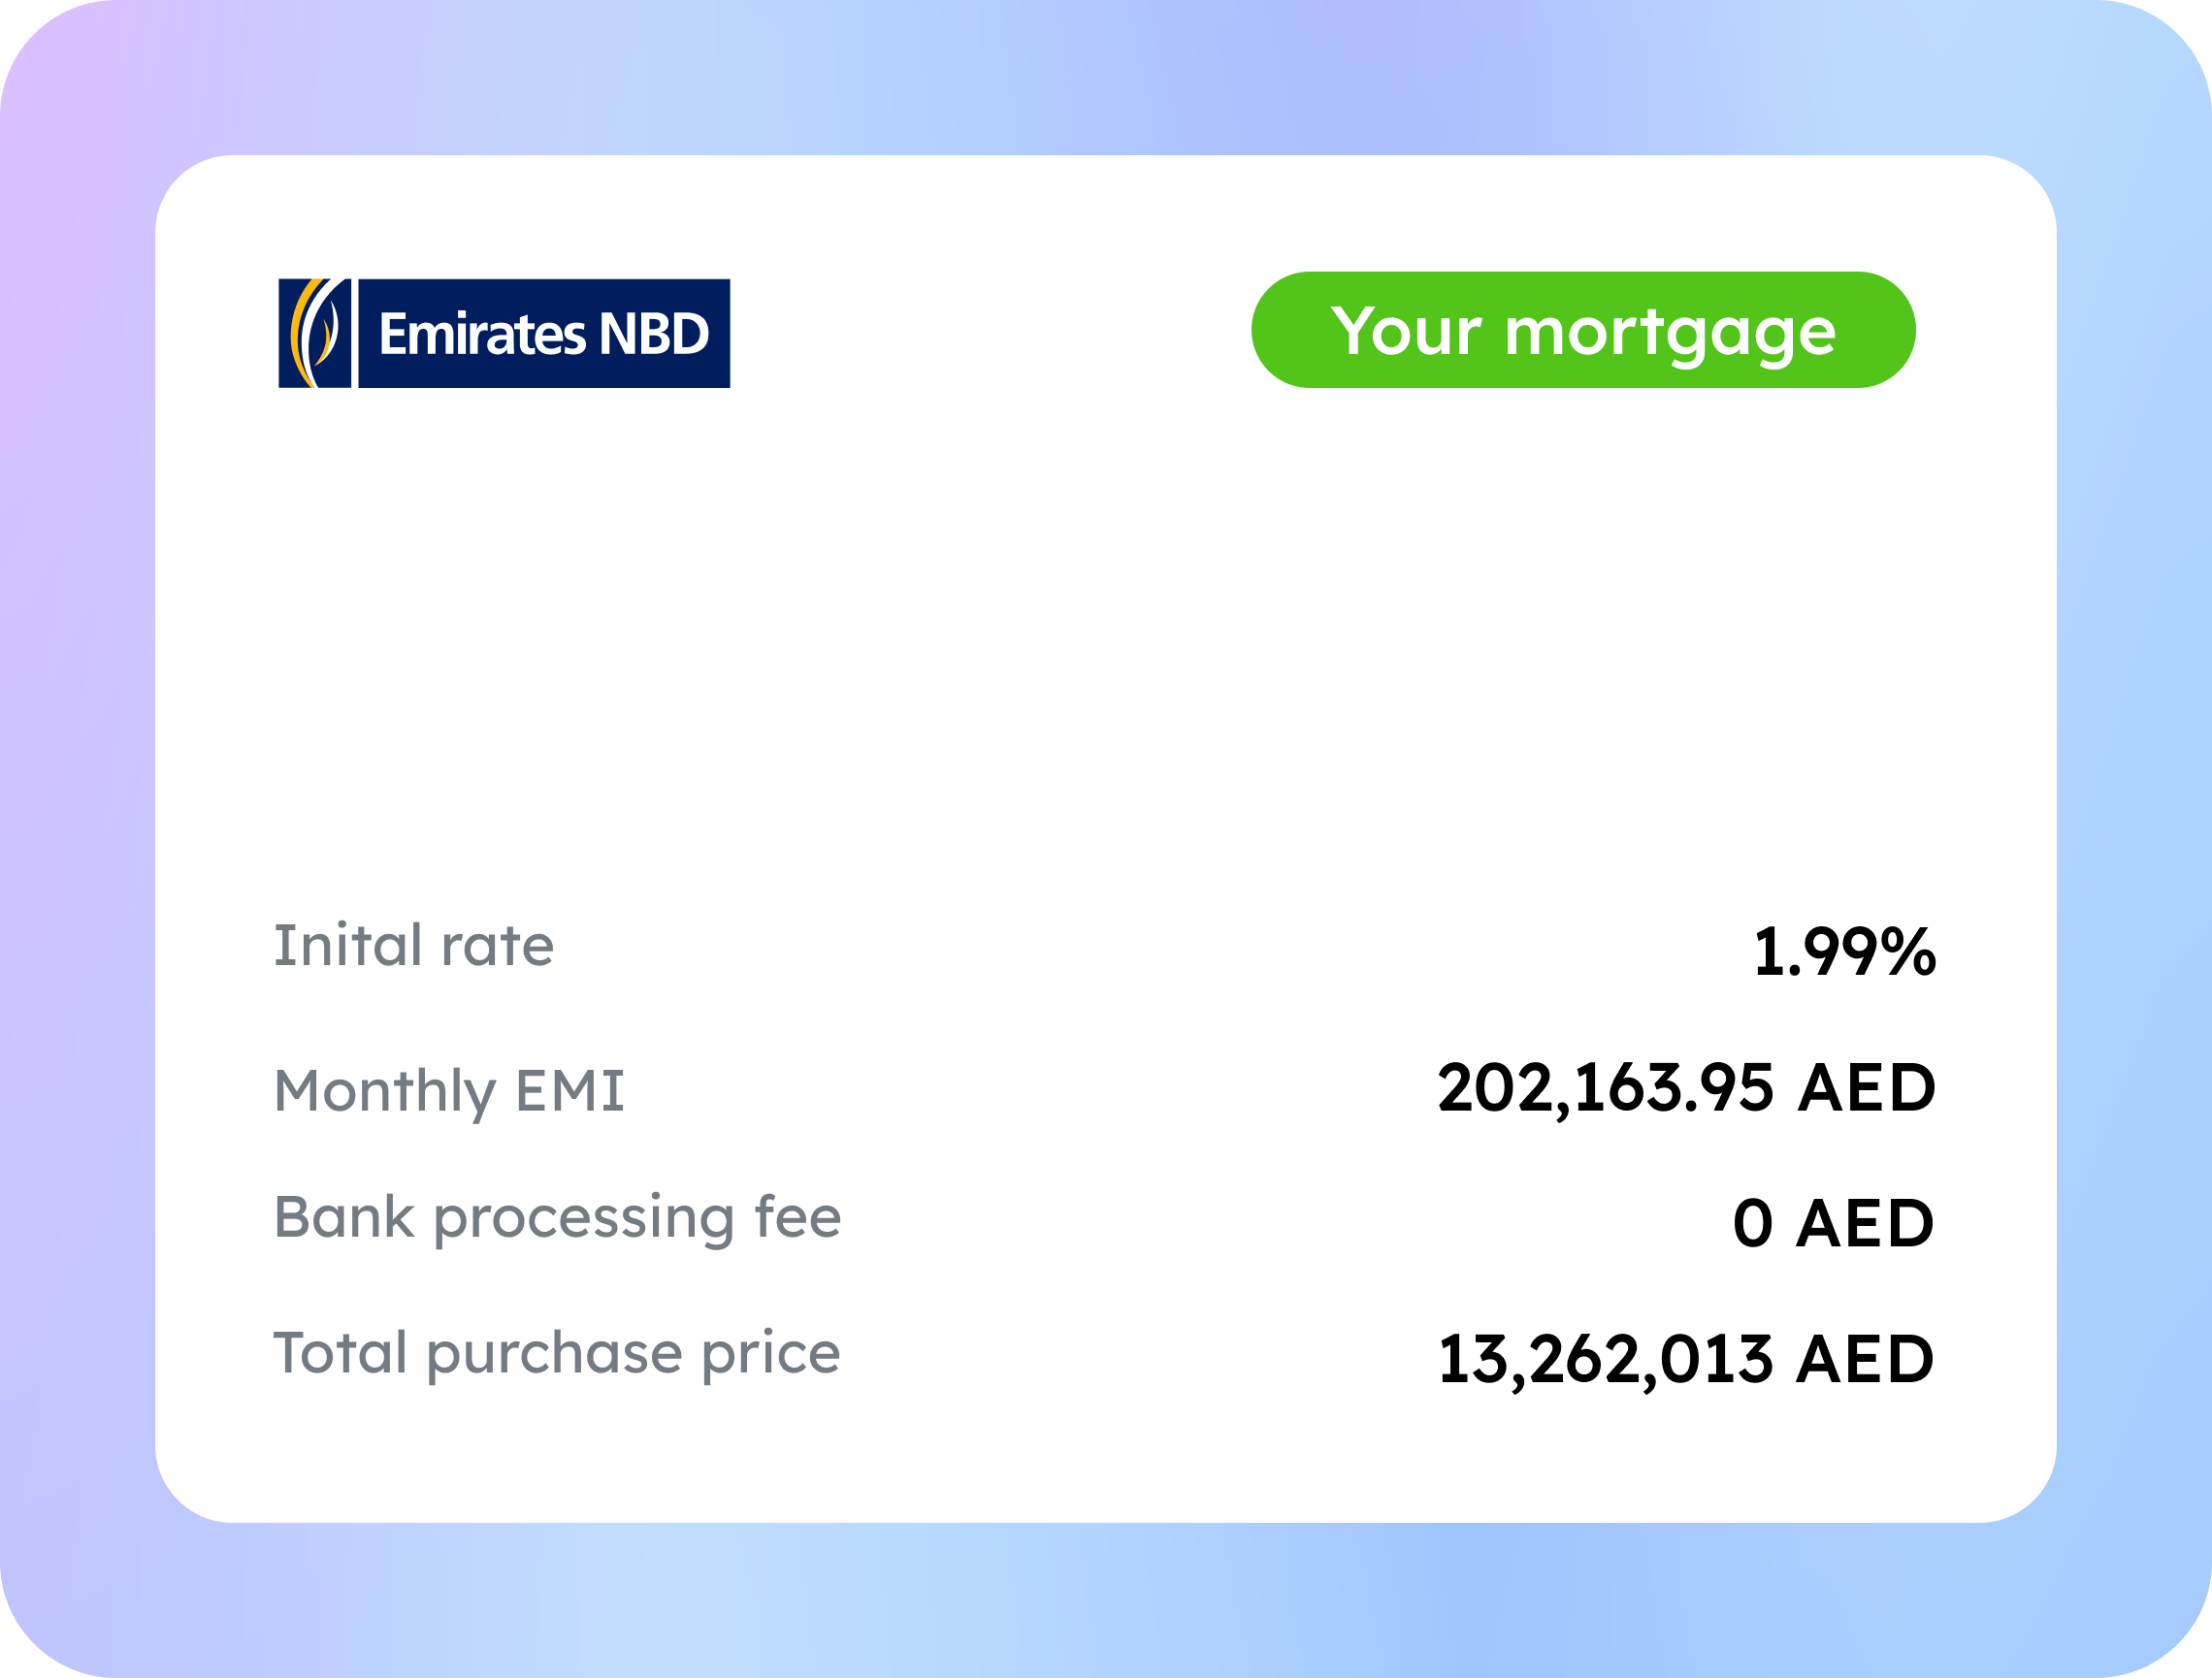
Task: Click the word mortgage in green badge
Action: 1670,334
